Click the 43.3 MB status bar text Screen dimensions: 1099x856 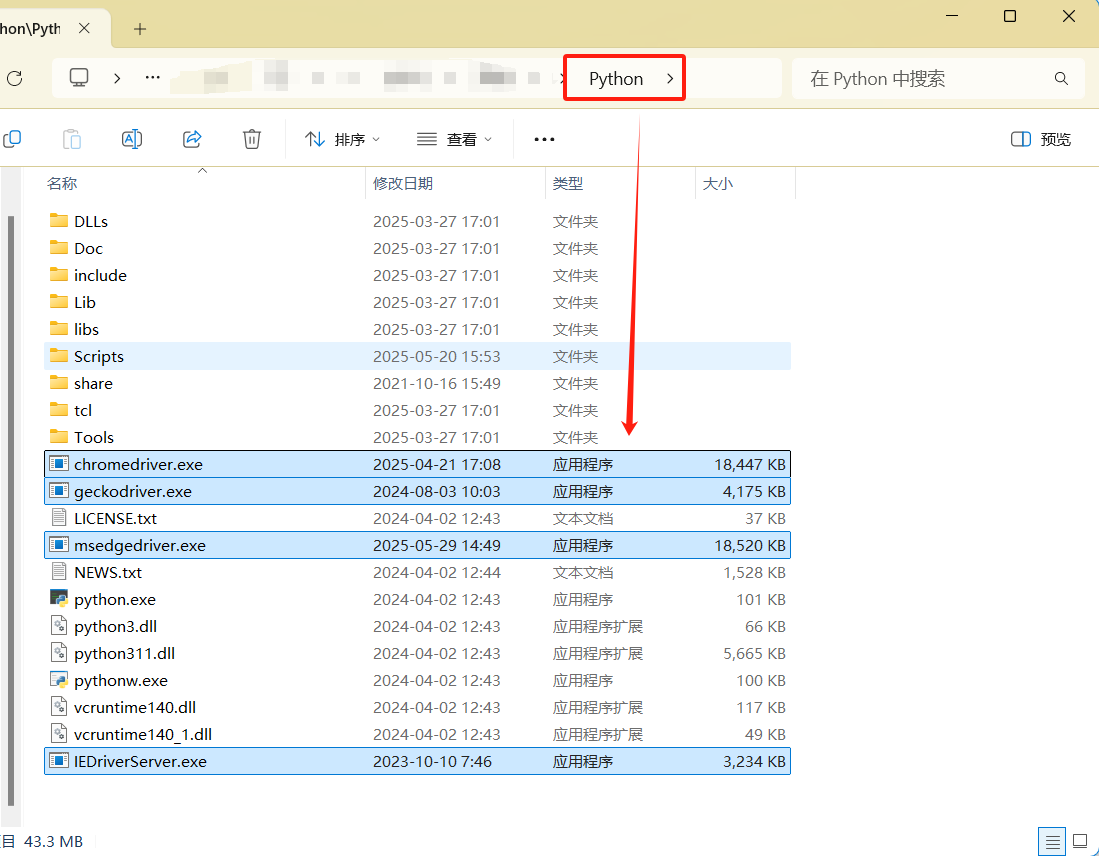[53, 841]
